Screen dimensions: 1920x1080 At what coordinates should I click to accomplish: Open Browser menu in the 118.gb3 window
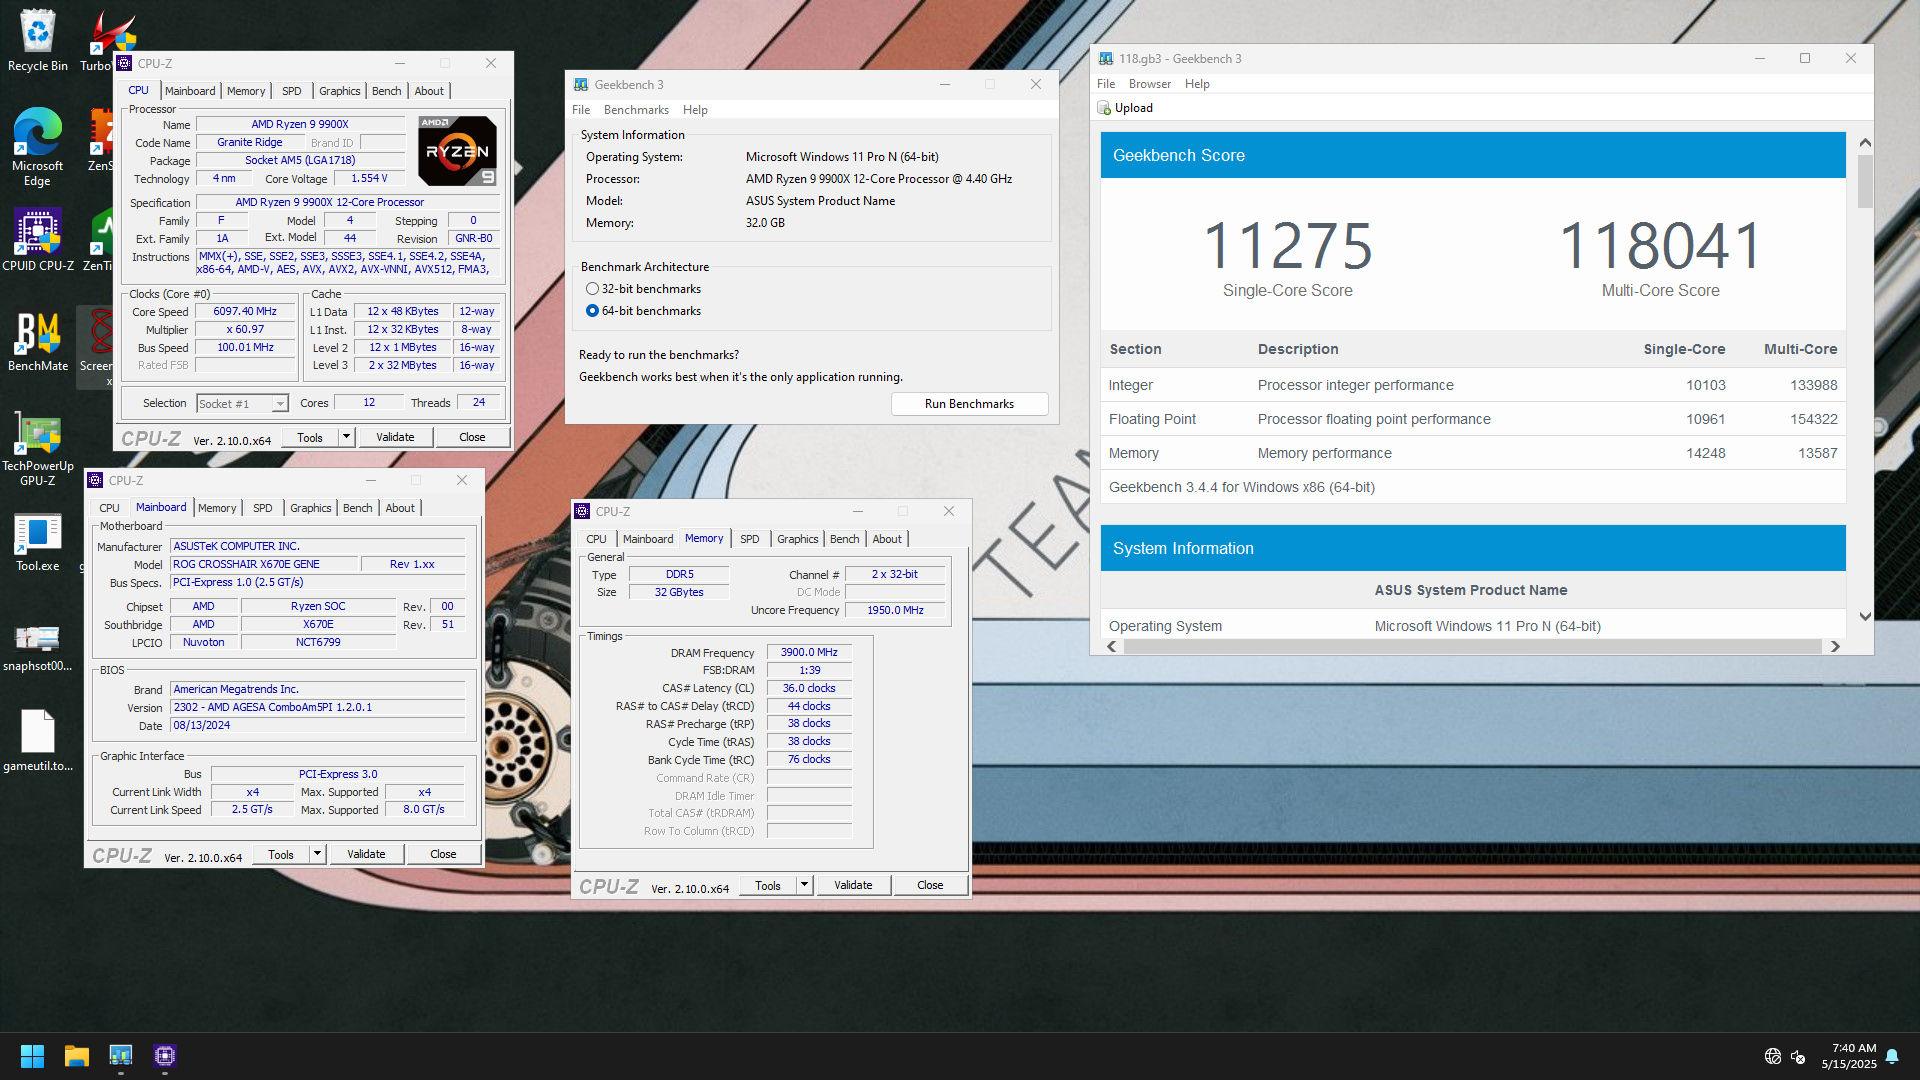click(x=1149, y=84)
